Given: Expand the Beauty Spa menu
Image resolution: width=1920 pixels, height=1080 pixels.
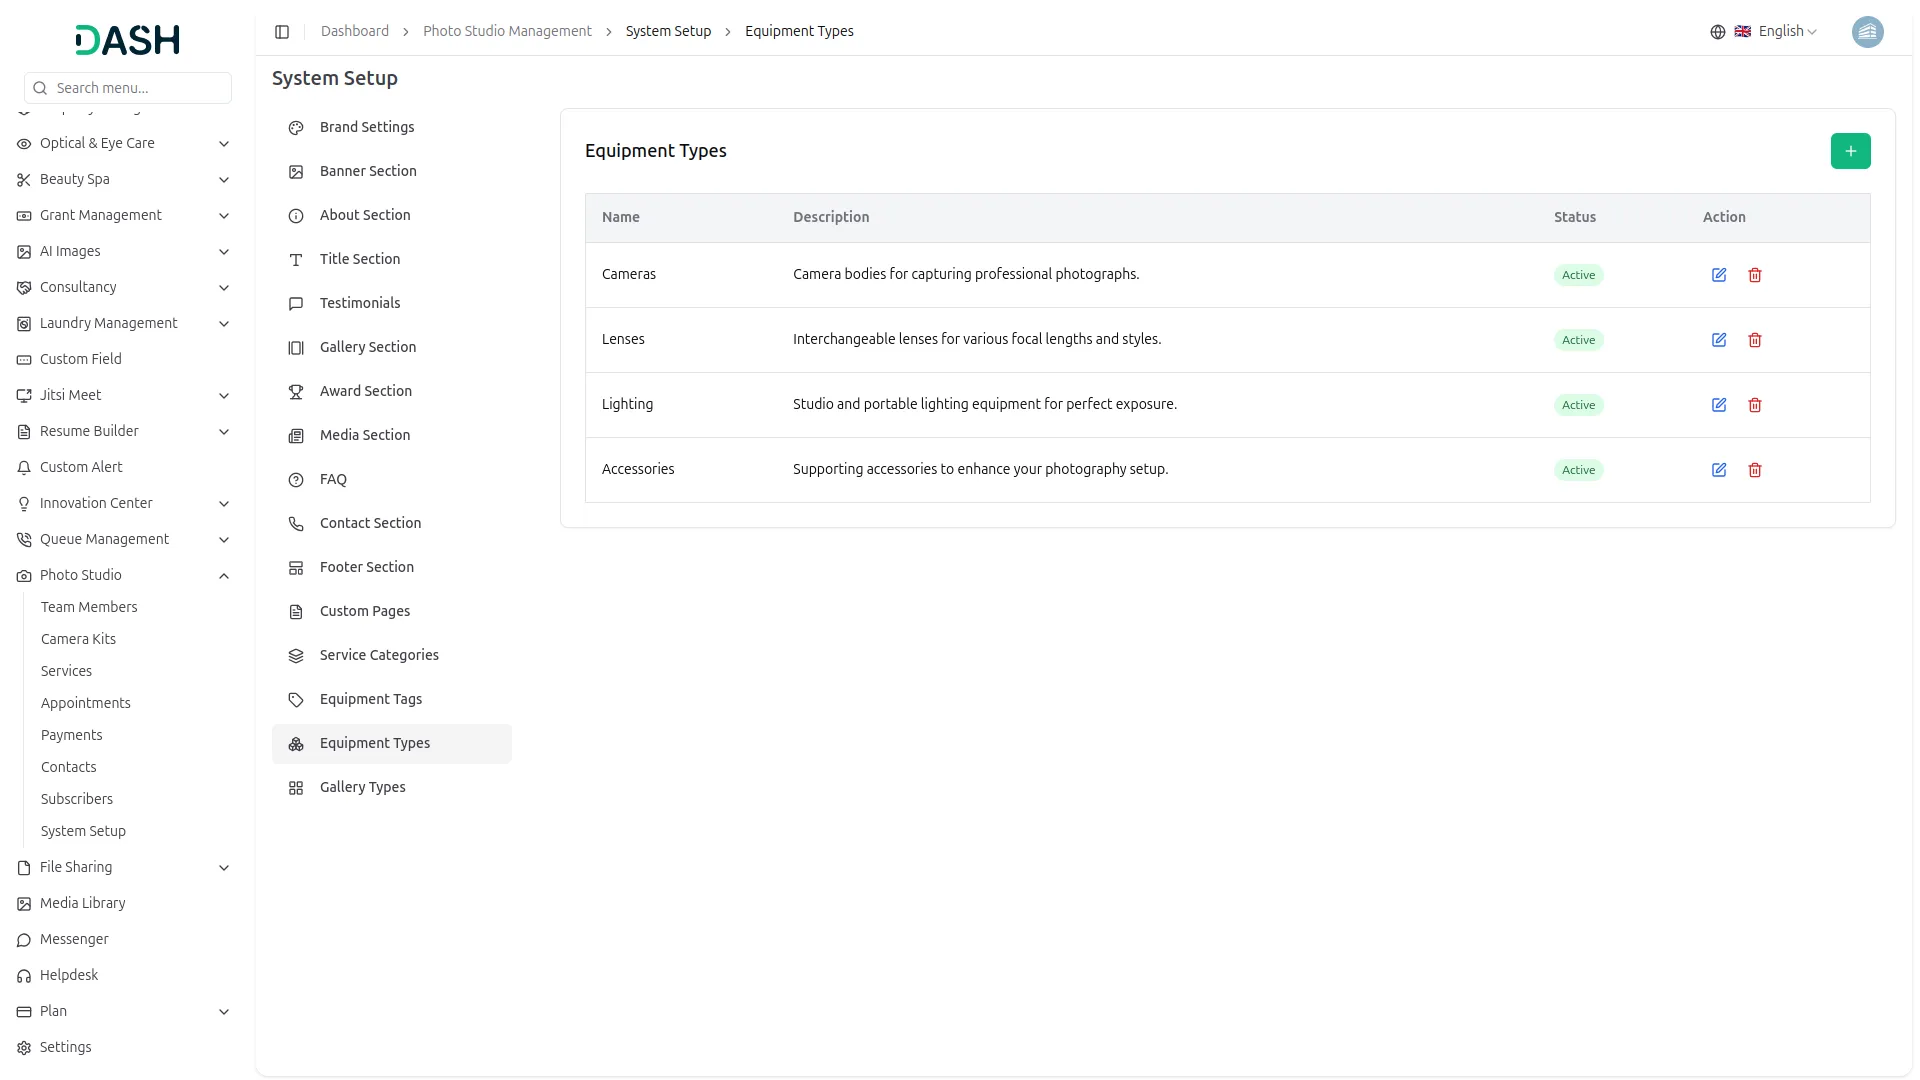Looking at the screenshot, I should [x=224, y=180].
